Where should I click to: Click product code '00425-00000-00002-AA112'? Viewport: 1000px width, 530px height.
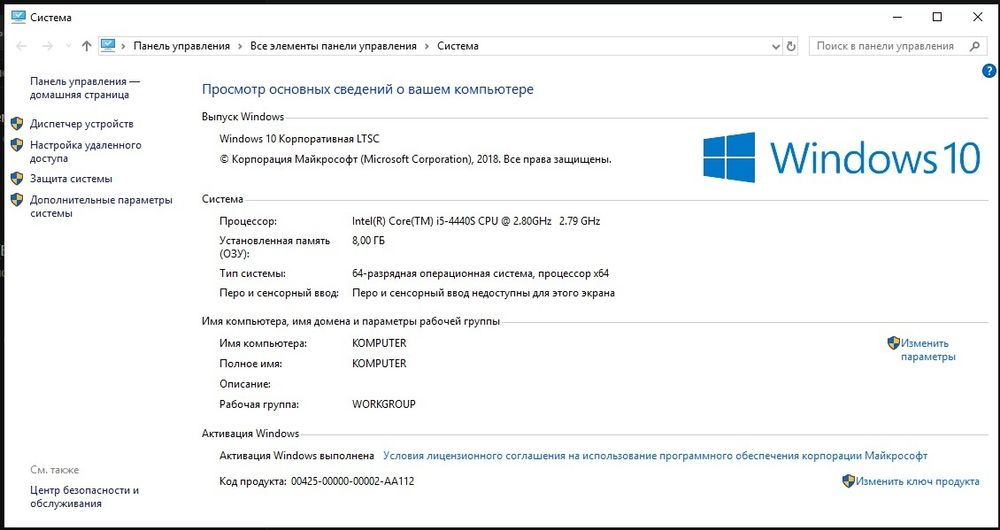click(x=352, y=482)
